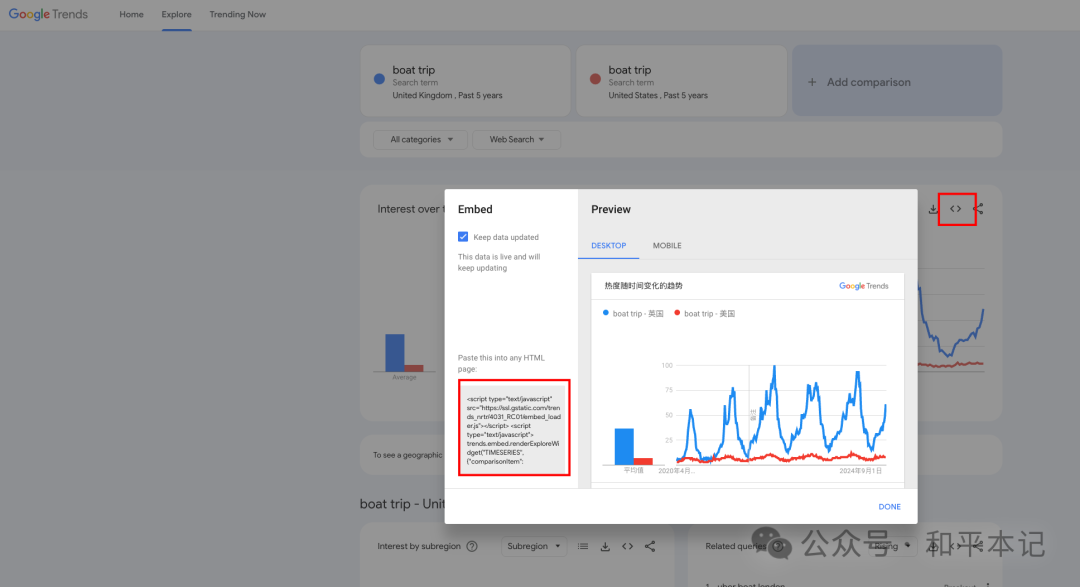Switch to the MOBILE preview tab

click(x=667, y=245)
